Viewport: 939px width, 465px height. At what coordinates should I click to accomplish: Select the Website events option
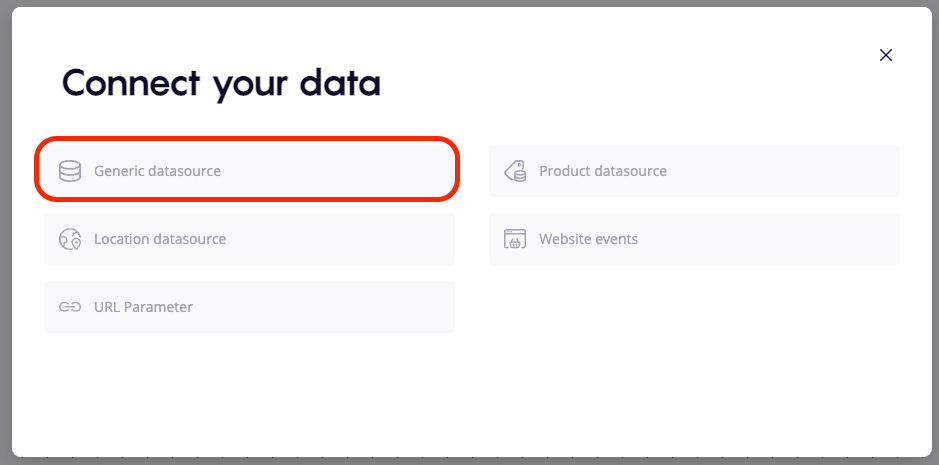(694, 239)
